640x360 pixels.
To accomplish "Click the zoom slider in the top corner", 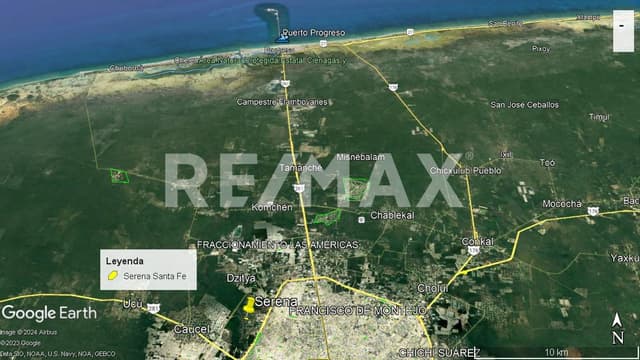I will (623, 31).
